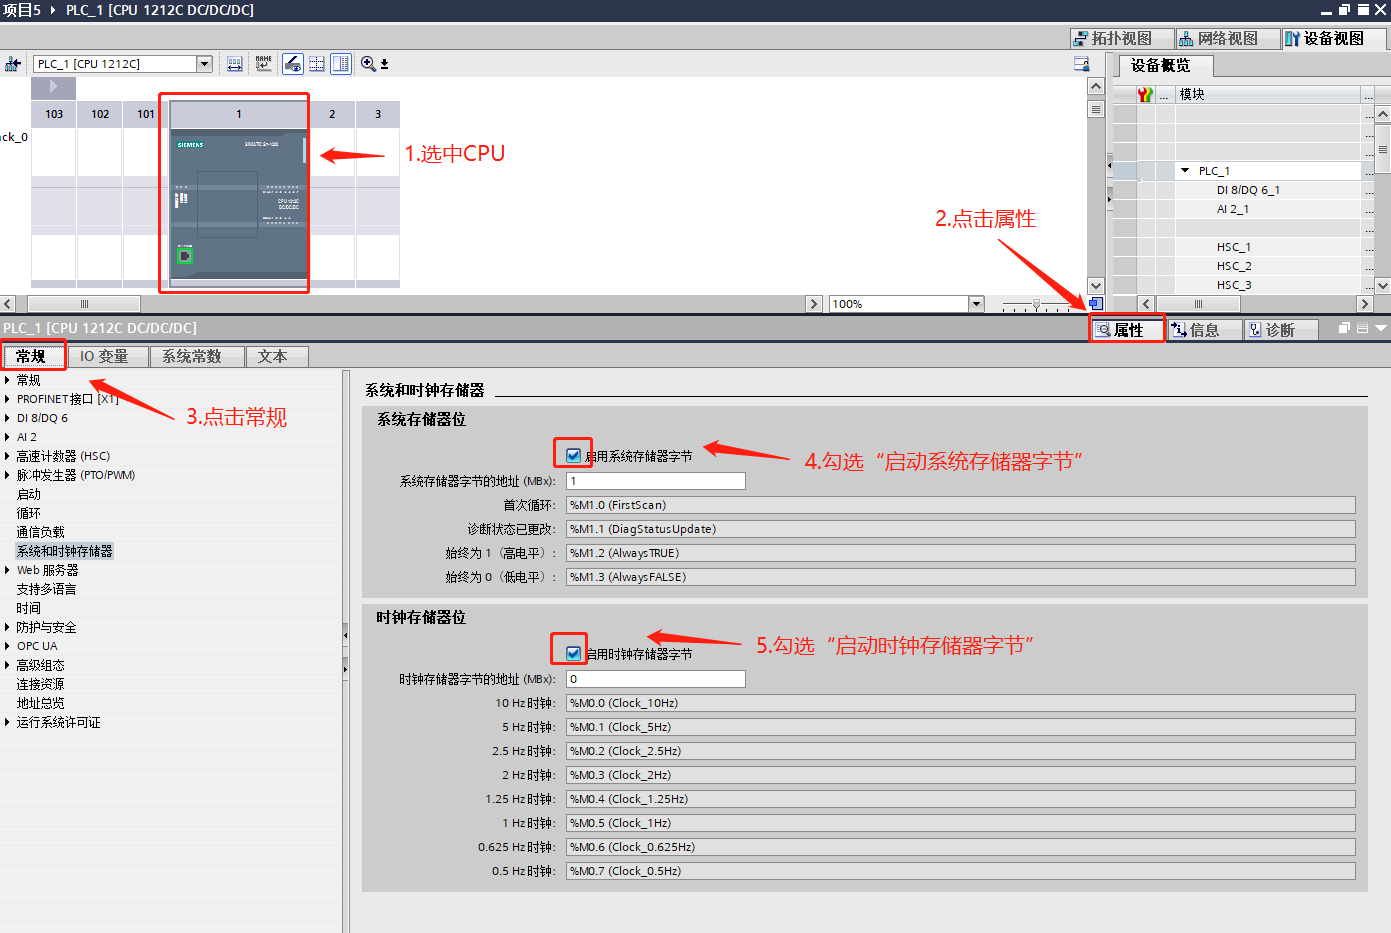
Task: Click the horizontal split view toolbar icon
Action: (x=316, y=64)
